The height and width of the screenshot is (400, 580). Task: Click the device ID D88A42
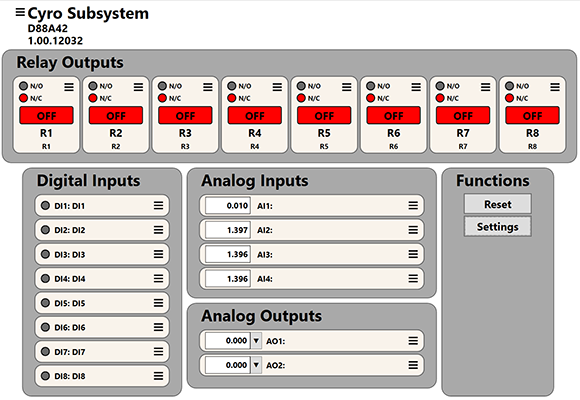[48, 28]
